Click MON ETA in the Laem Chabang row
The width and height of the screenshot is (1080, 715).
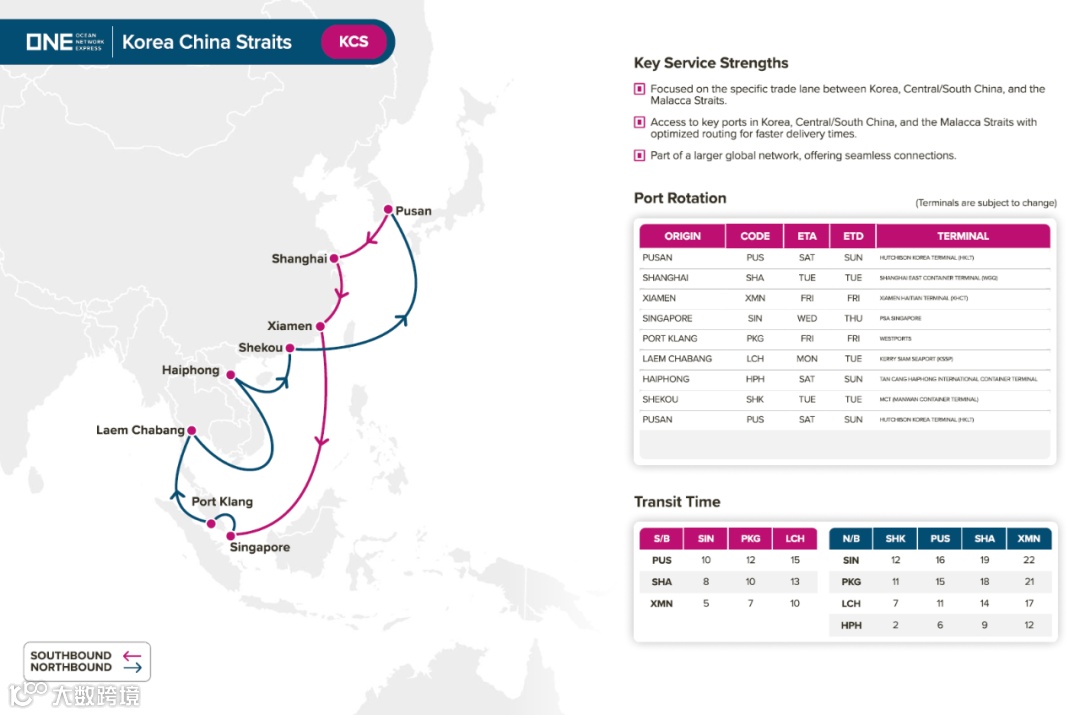coord(807,359)
